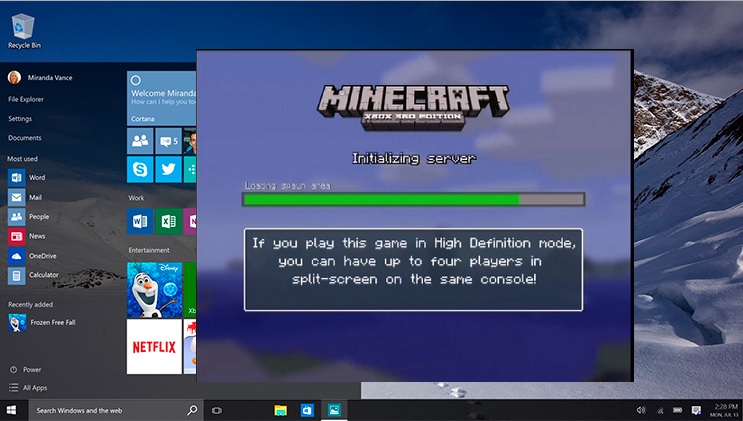Open the Cortana welcome tile

162,98
